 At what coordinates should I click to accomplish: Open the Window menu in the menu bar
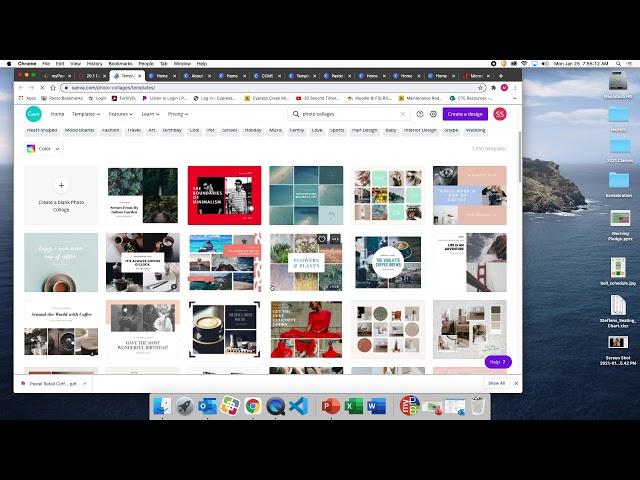[x=182, y=64]
